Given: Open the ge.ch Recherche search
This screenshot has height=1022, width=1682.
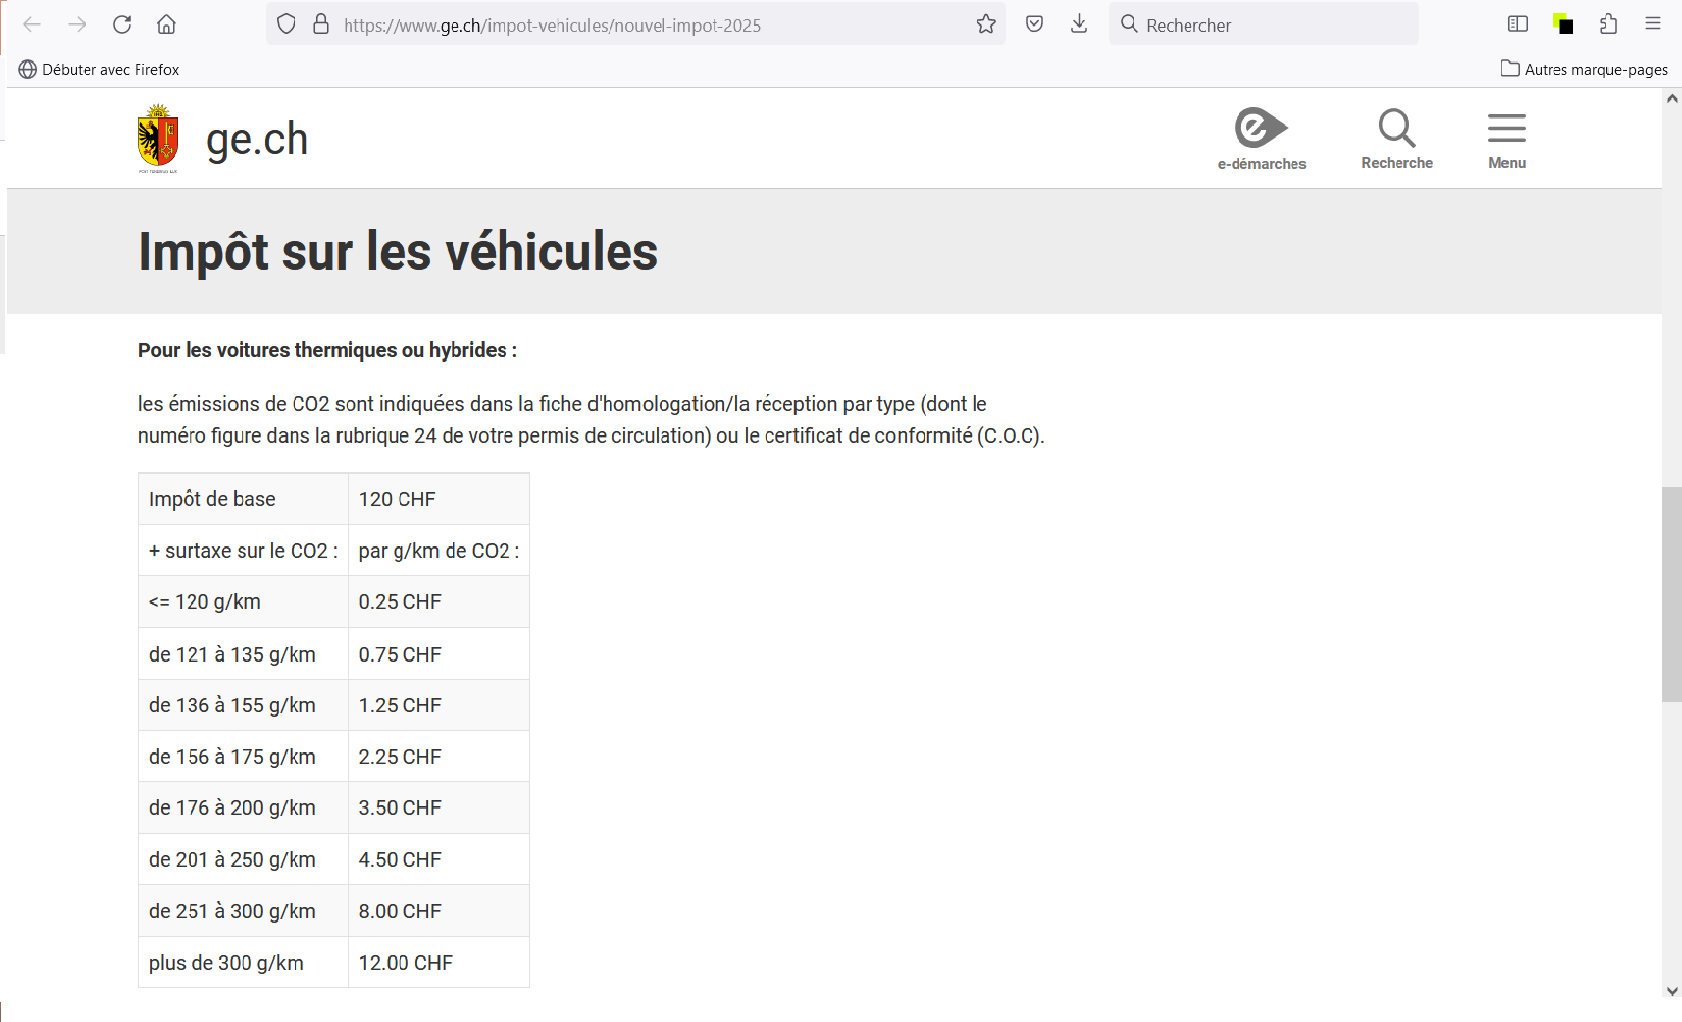Looking at the screenshot, I should click(x=1396, y=140).
